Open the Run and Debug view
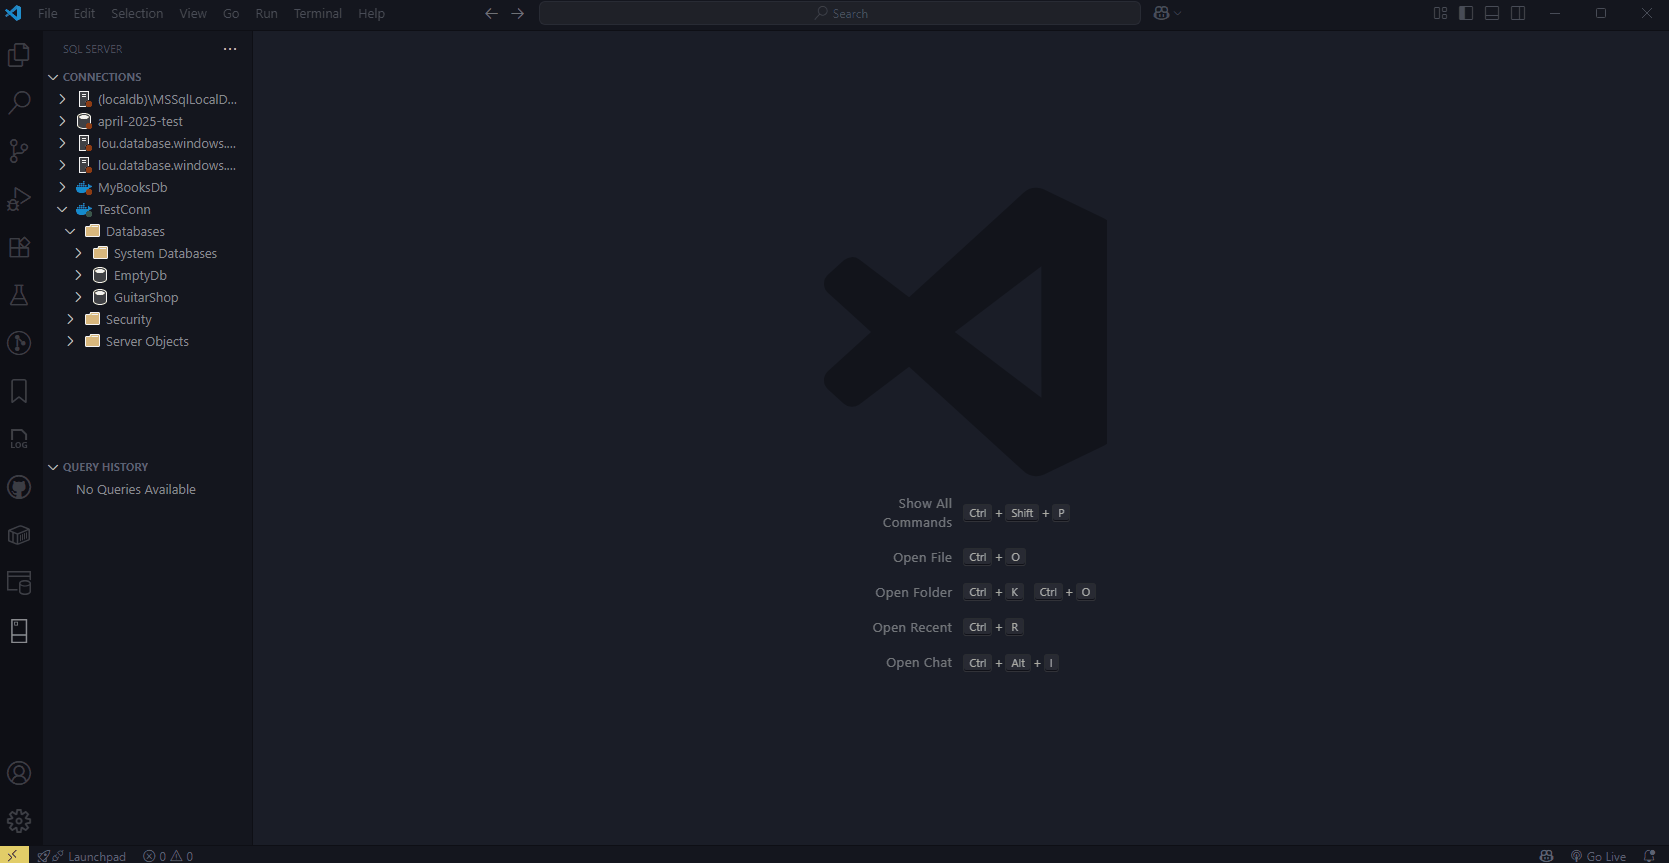 click(x=19, y=199)
